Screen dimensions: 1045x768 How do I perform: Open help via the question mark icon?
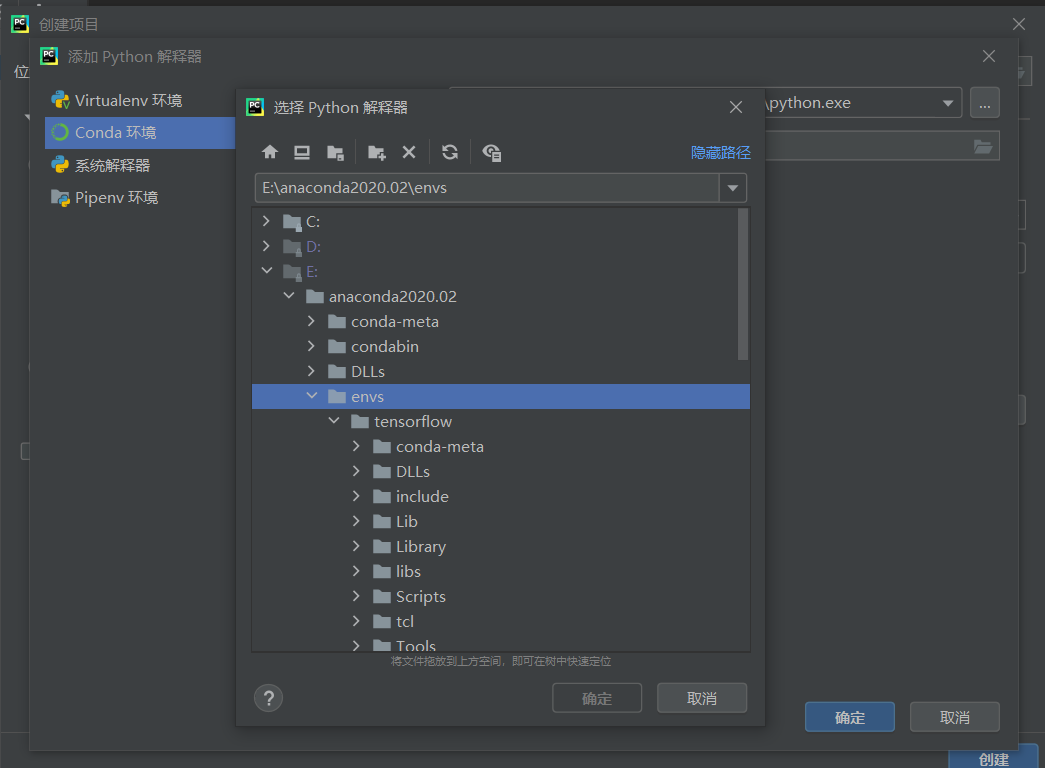pyautogui.click(x=268, y=697)
